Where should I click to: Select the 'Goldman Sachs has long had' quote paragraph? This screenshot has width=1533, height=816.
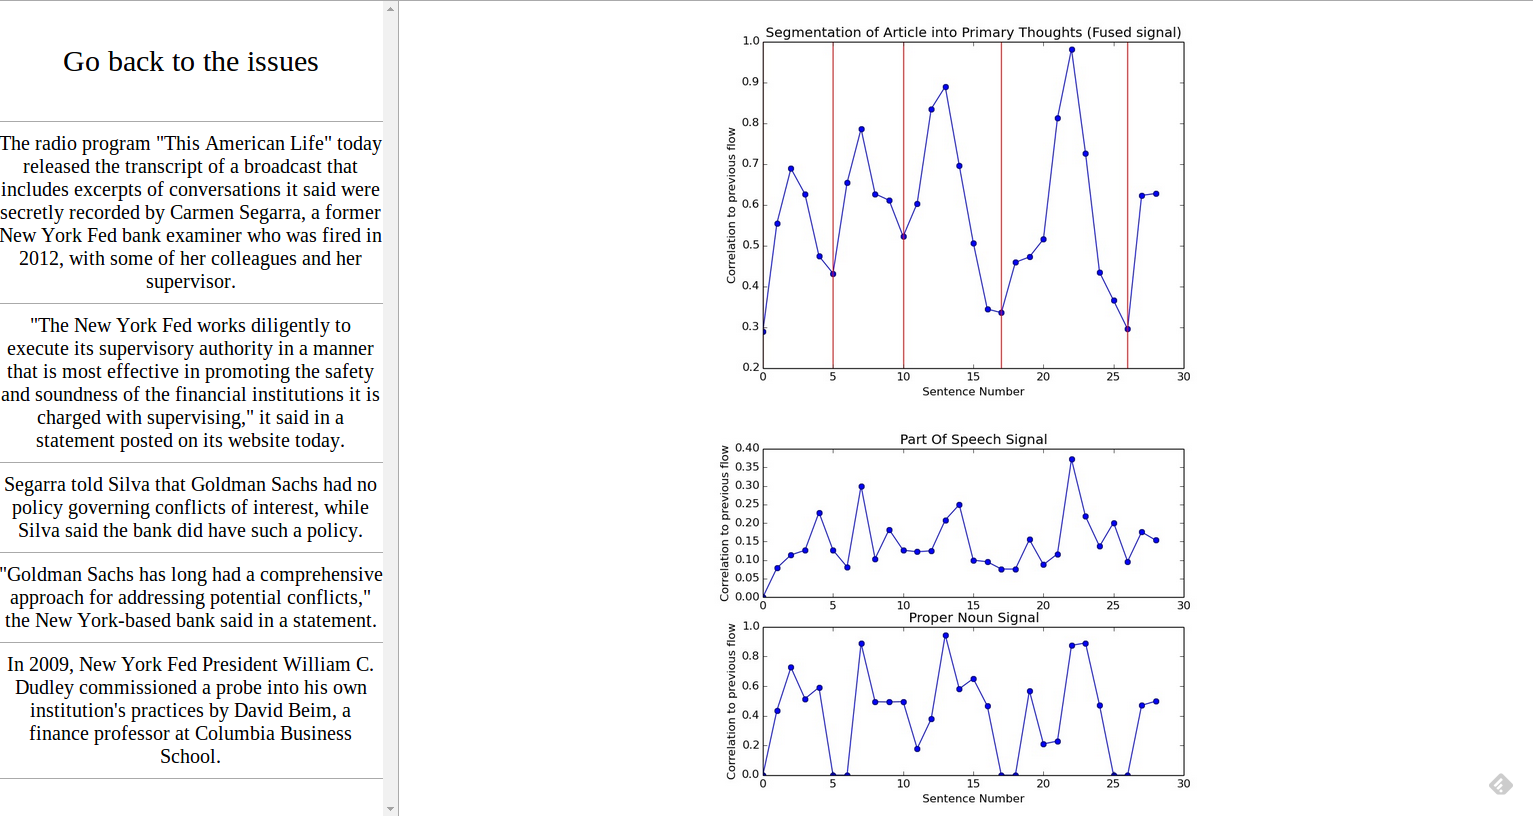coord(191,597)
